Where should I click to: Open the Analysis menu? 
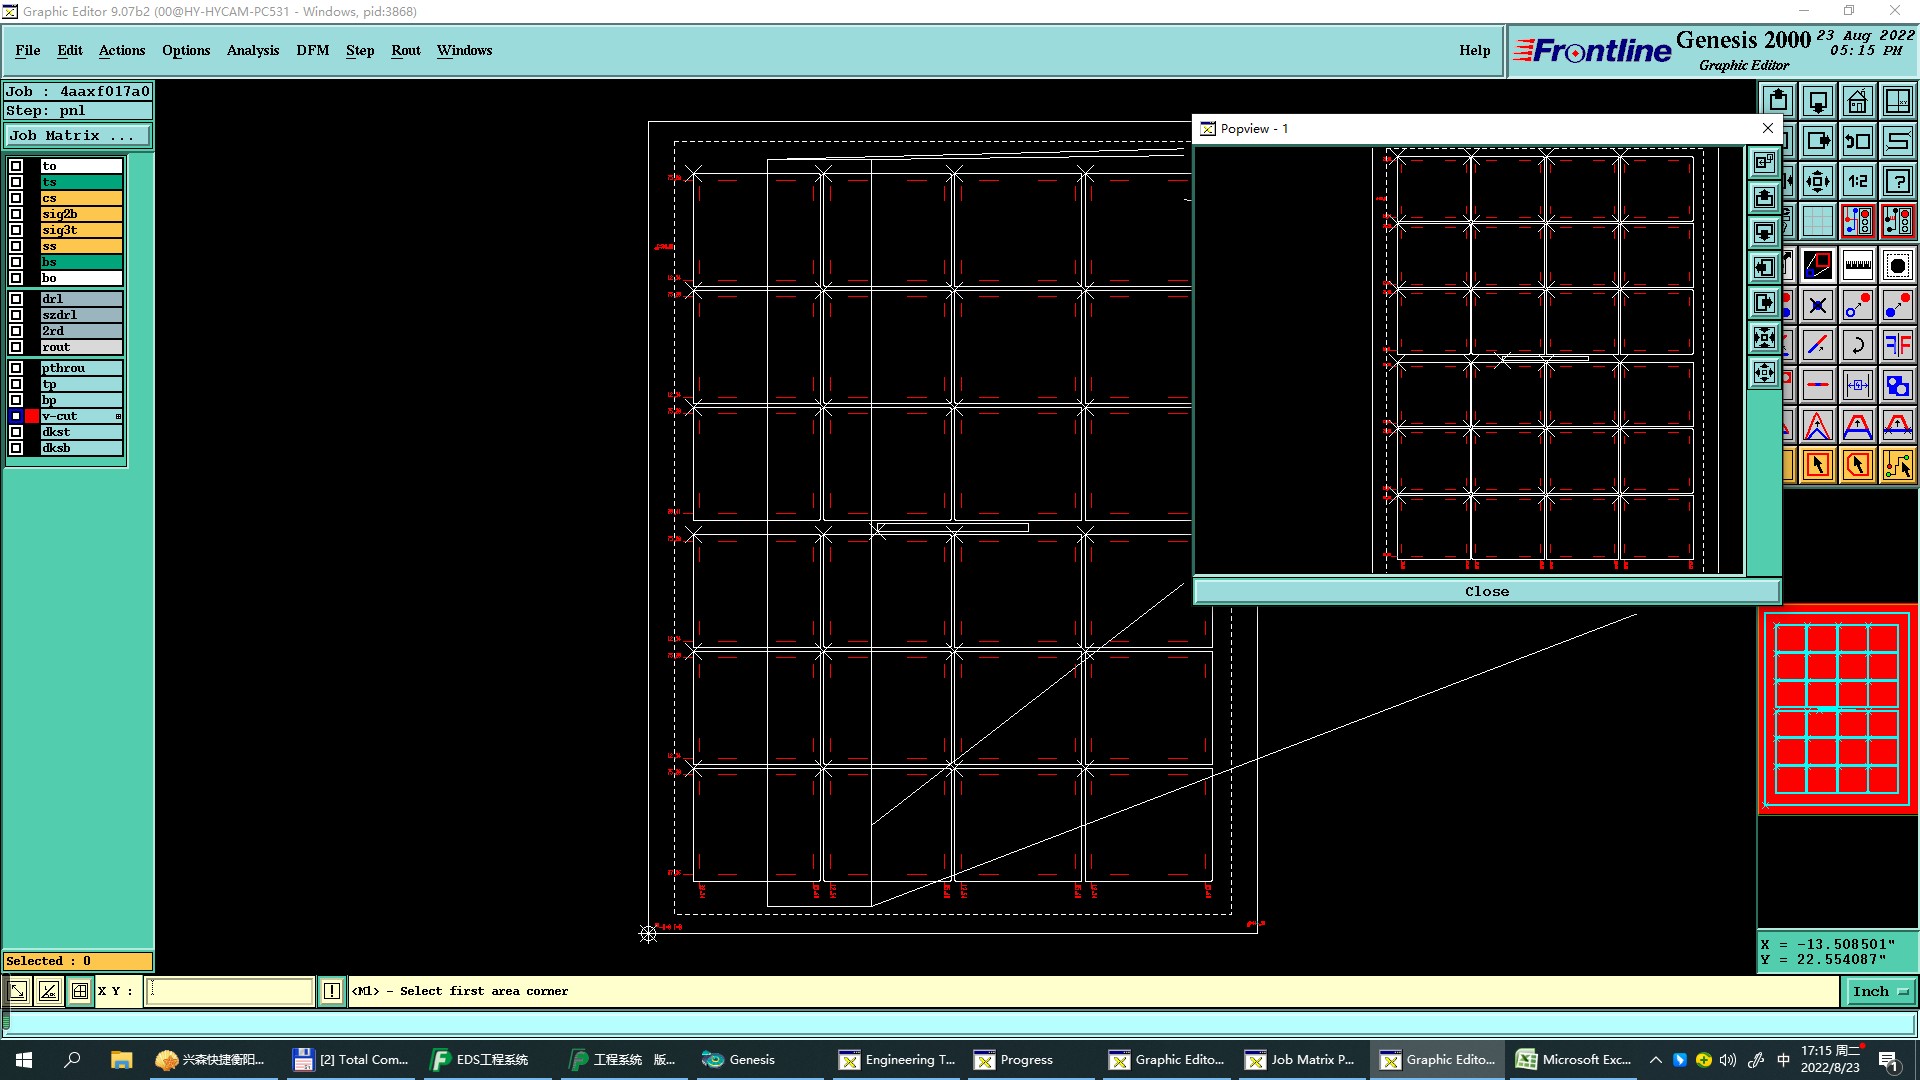pyautogui.click(x=252, y=50)
